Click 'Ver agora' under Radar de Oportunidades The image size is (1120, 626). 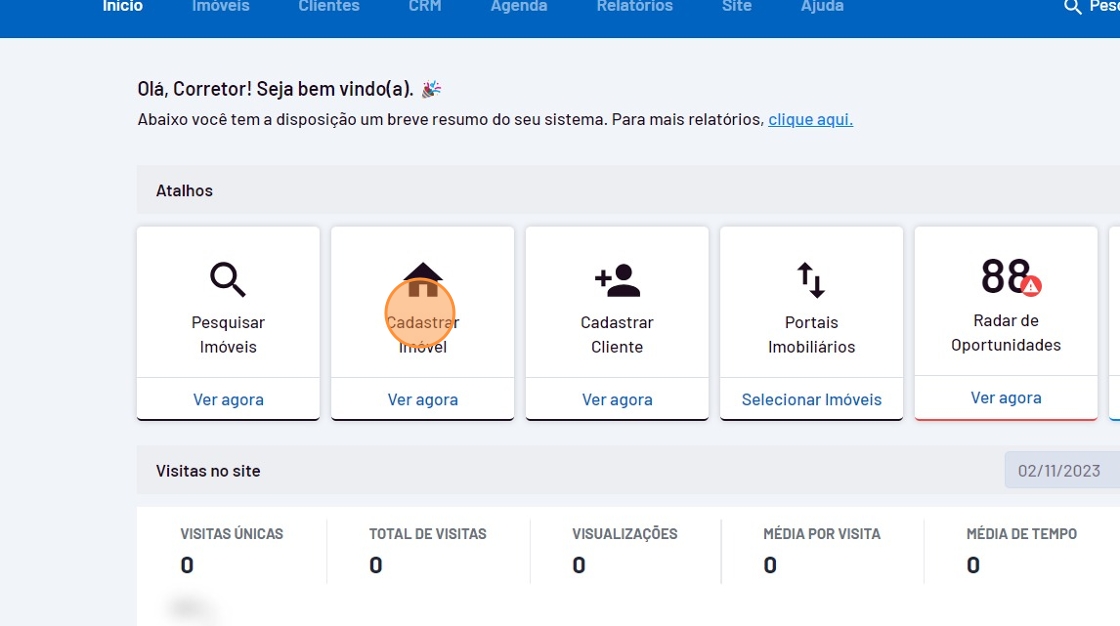[x=1006, y=398]
